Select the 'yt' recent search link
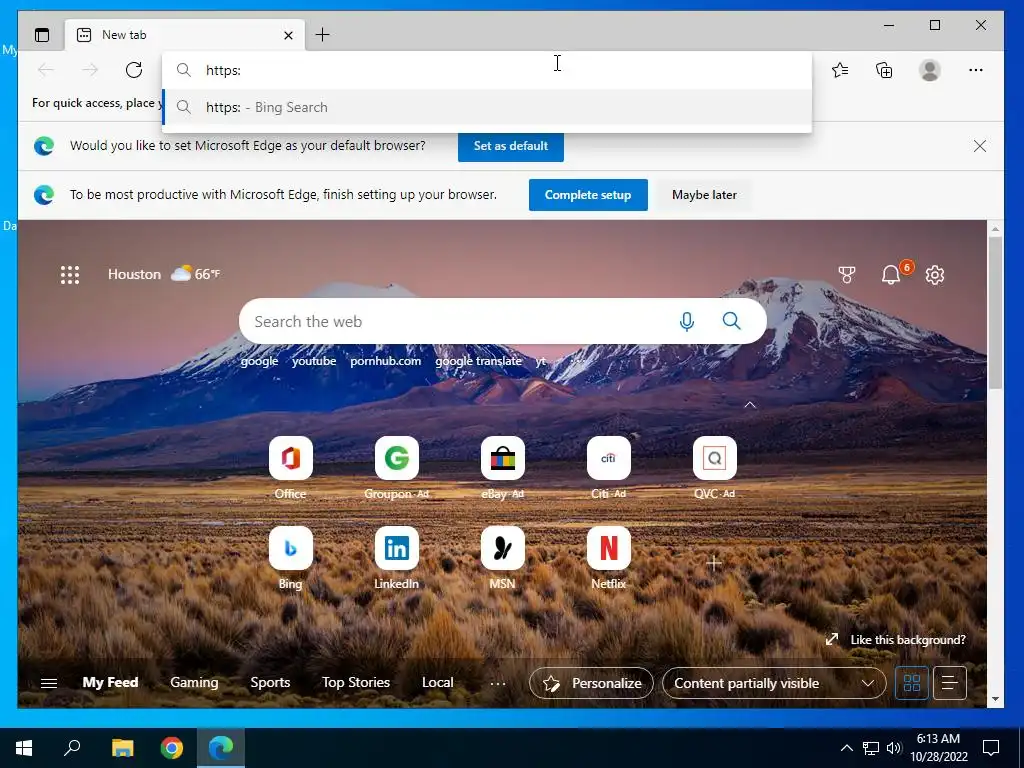Screen dimensions: 1024x768 point(540,361)
